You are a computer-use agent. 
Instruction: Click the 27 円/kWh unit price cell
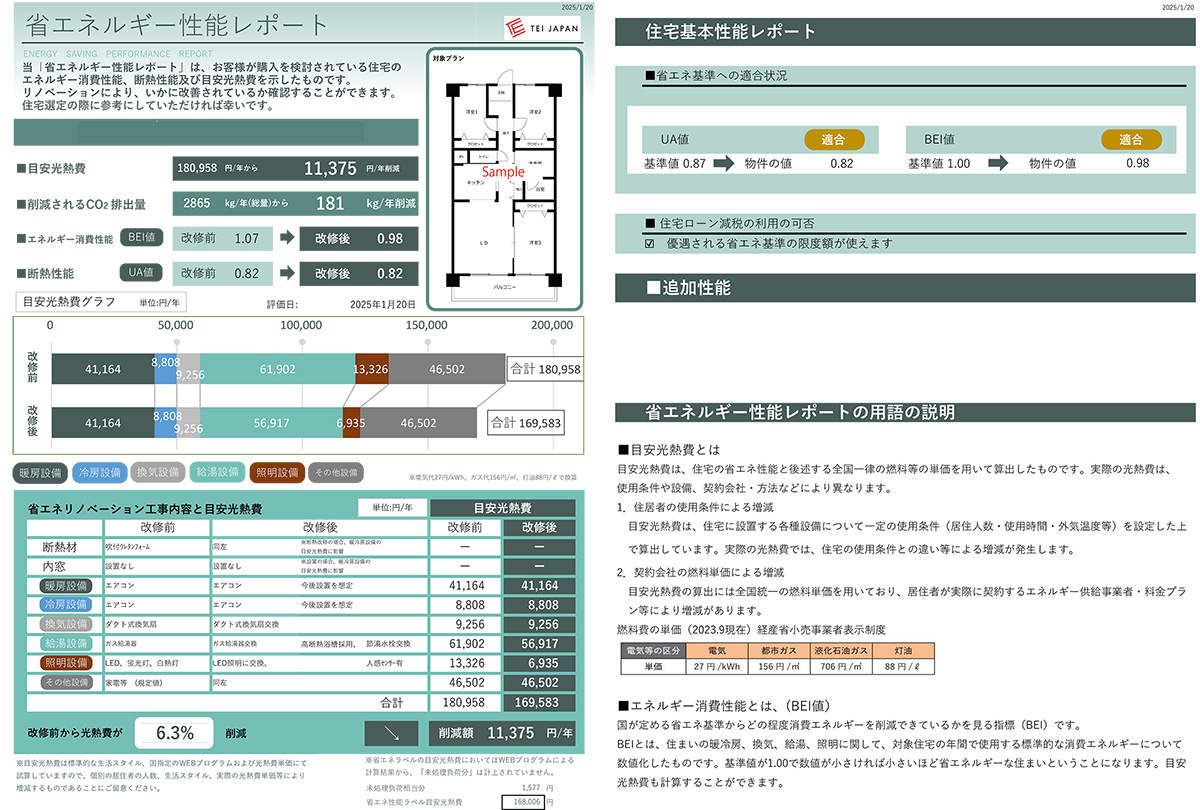717,665
